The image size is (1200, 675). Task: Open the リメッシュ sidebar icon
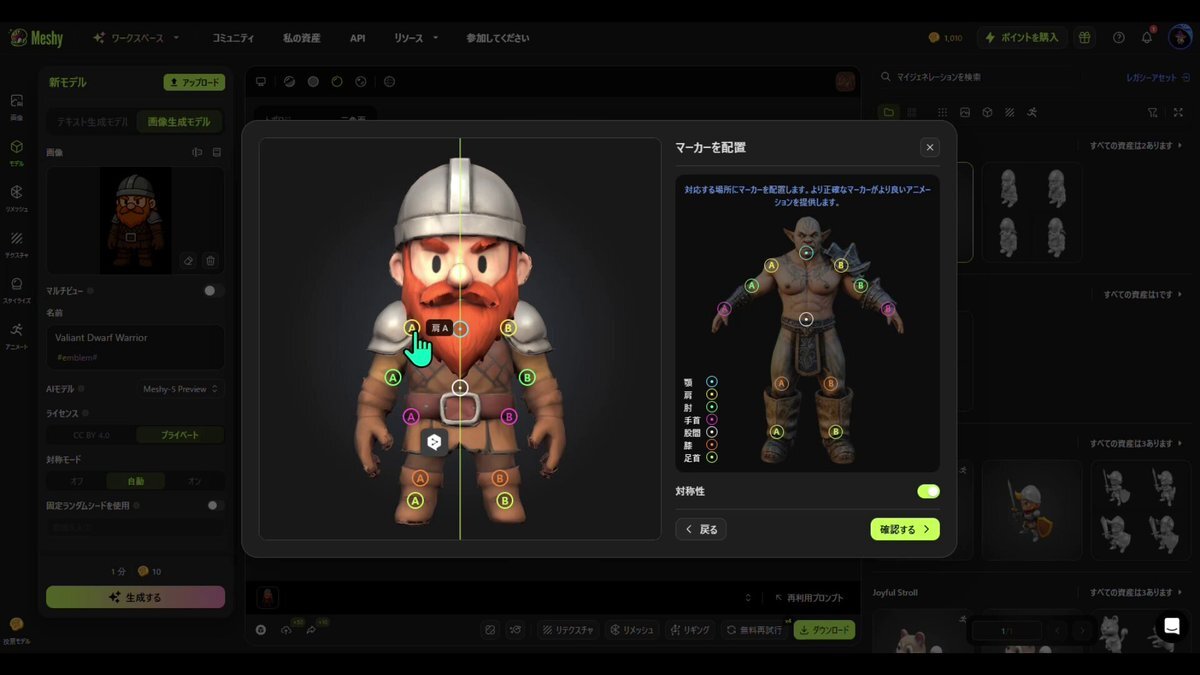coord(17,197)
